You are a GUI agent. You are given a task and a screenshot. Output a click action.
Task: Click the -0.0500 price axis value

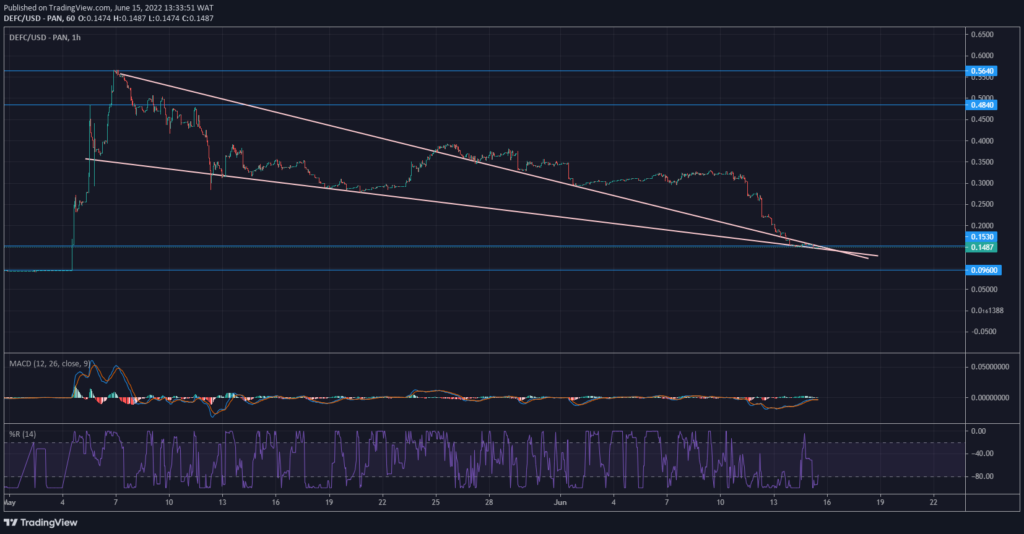coord(982,332)
